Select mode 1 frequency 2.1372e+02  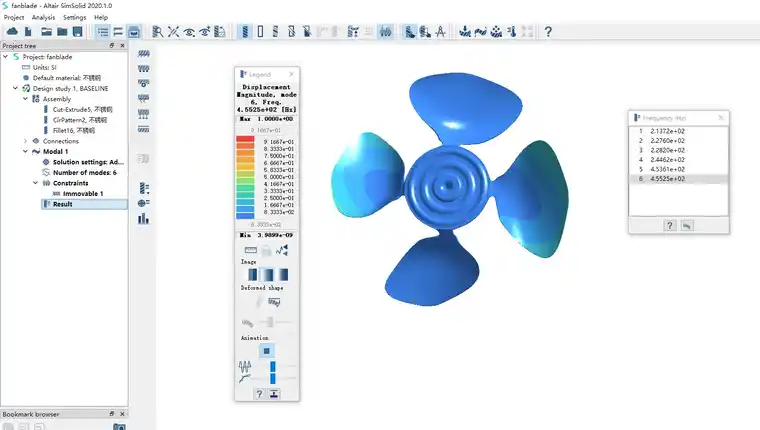point(679,131)
